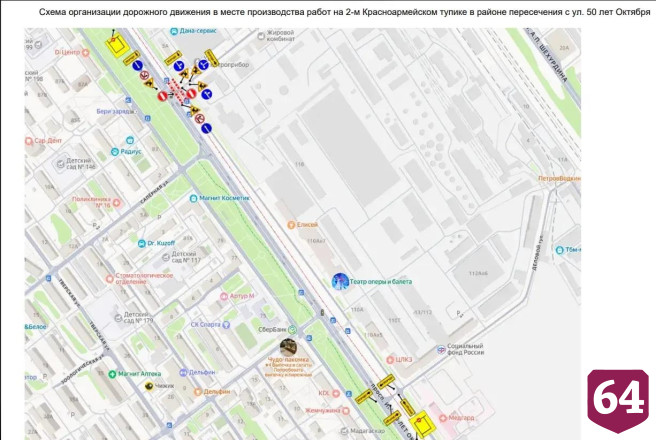Click the Артур М pink marker

coord(224,296)
